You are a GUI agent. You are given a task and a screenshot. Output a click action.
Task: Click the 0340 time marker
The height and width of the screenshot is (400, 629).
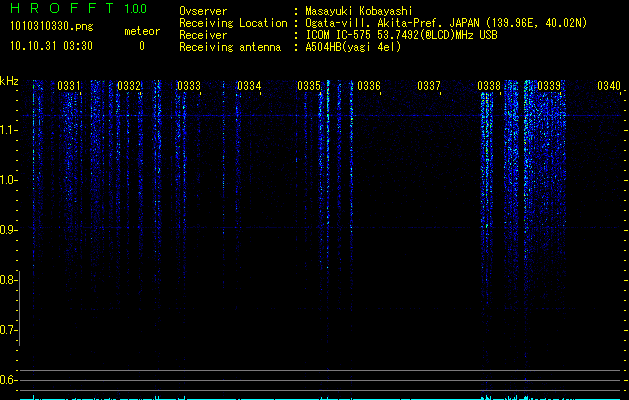[609, 86]
